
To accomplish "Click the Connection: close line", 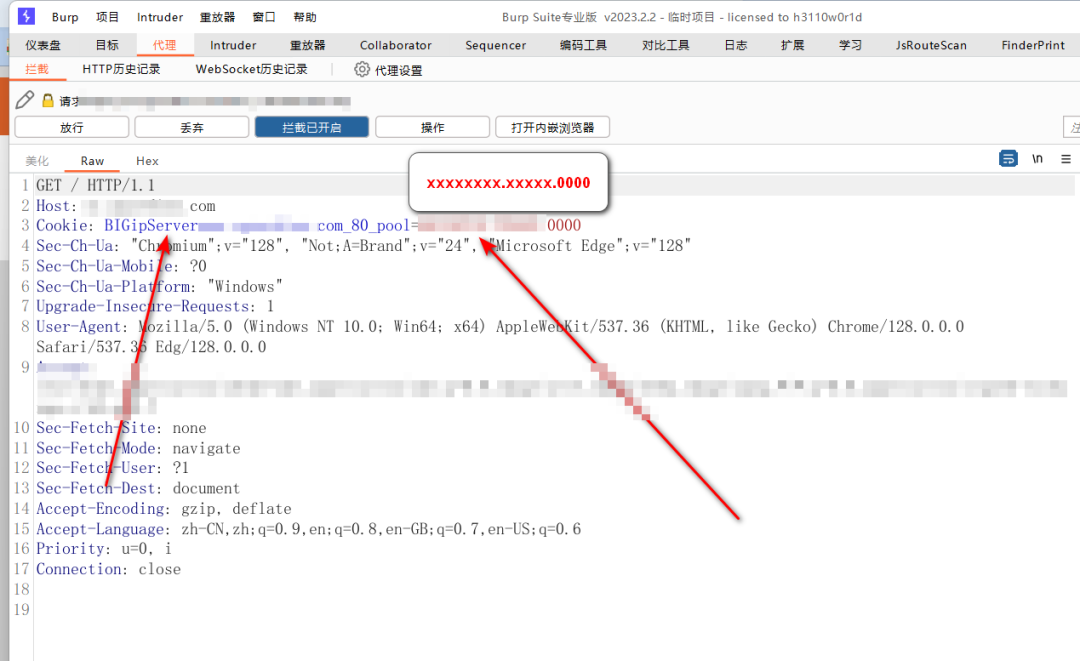I will (x=108, y=569).
